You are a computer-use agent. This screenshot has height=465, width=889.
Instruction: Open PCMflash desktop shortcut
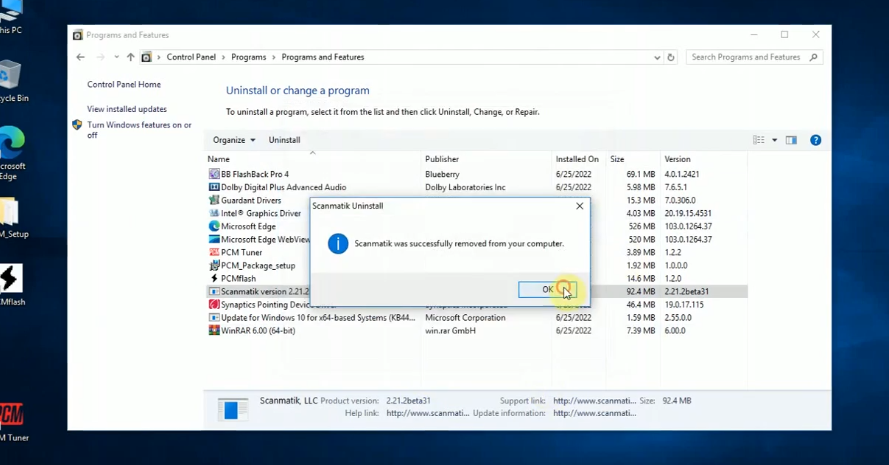click(11, 285)
